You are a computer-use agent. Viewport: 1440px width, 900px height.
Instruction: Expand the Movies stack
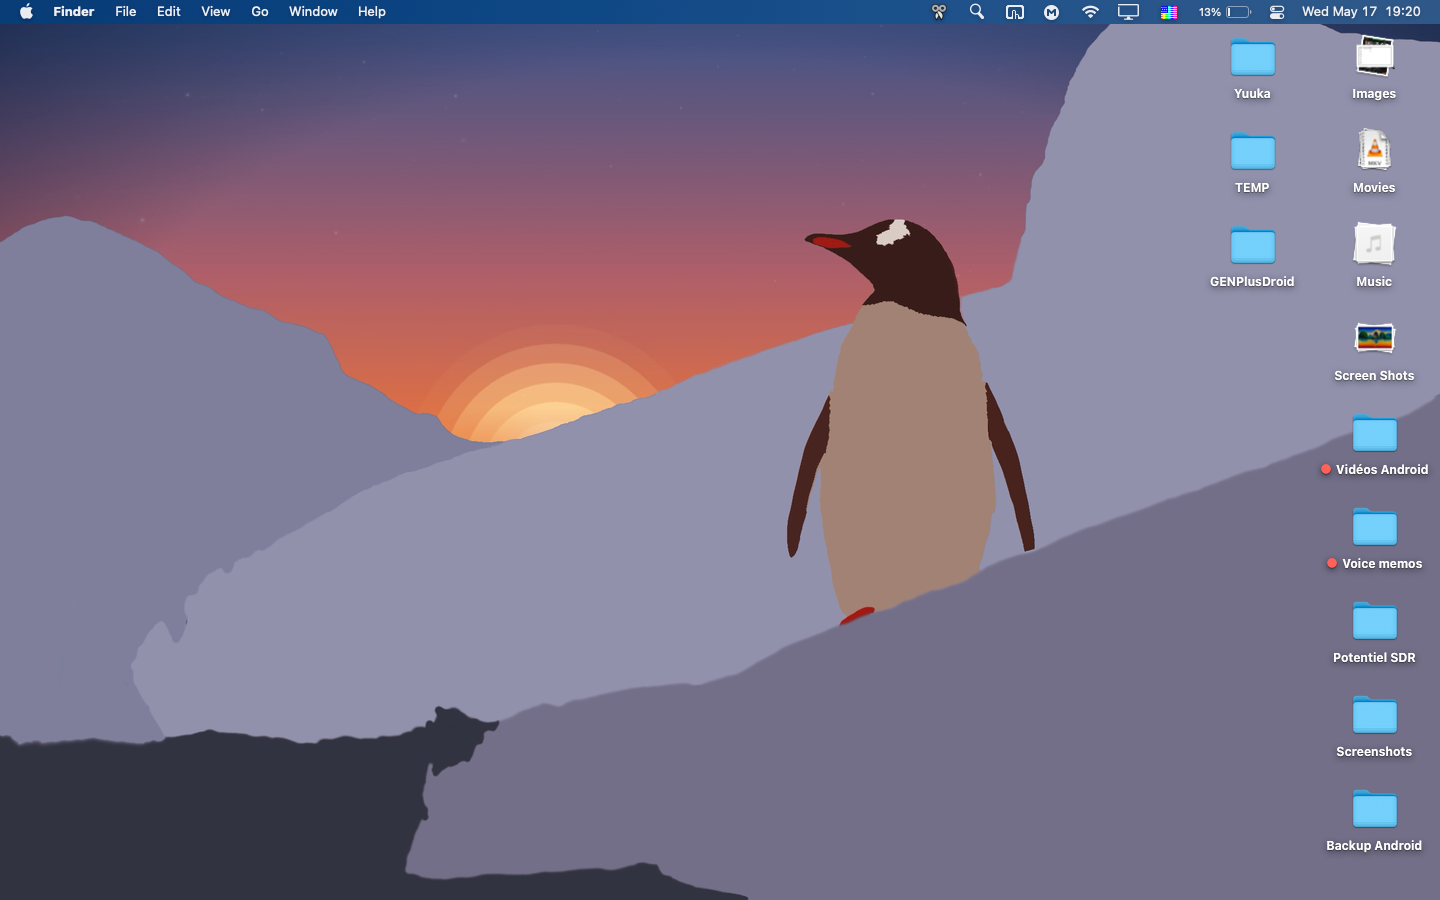(x=1374, y=151)
